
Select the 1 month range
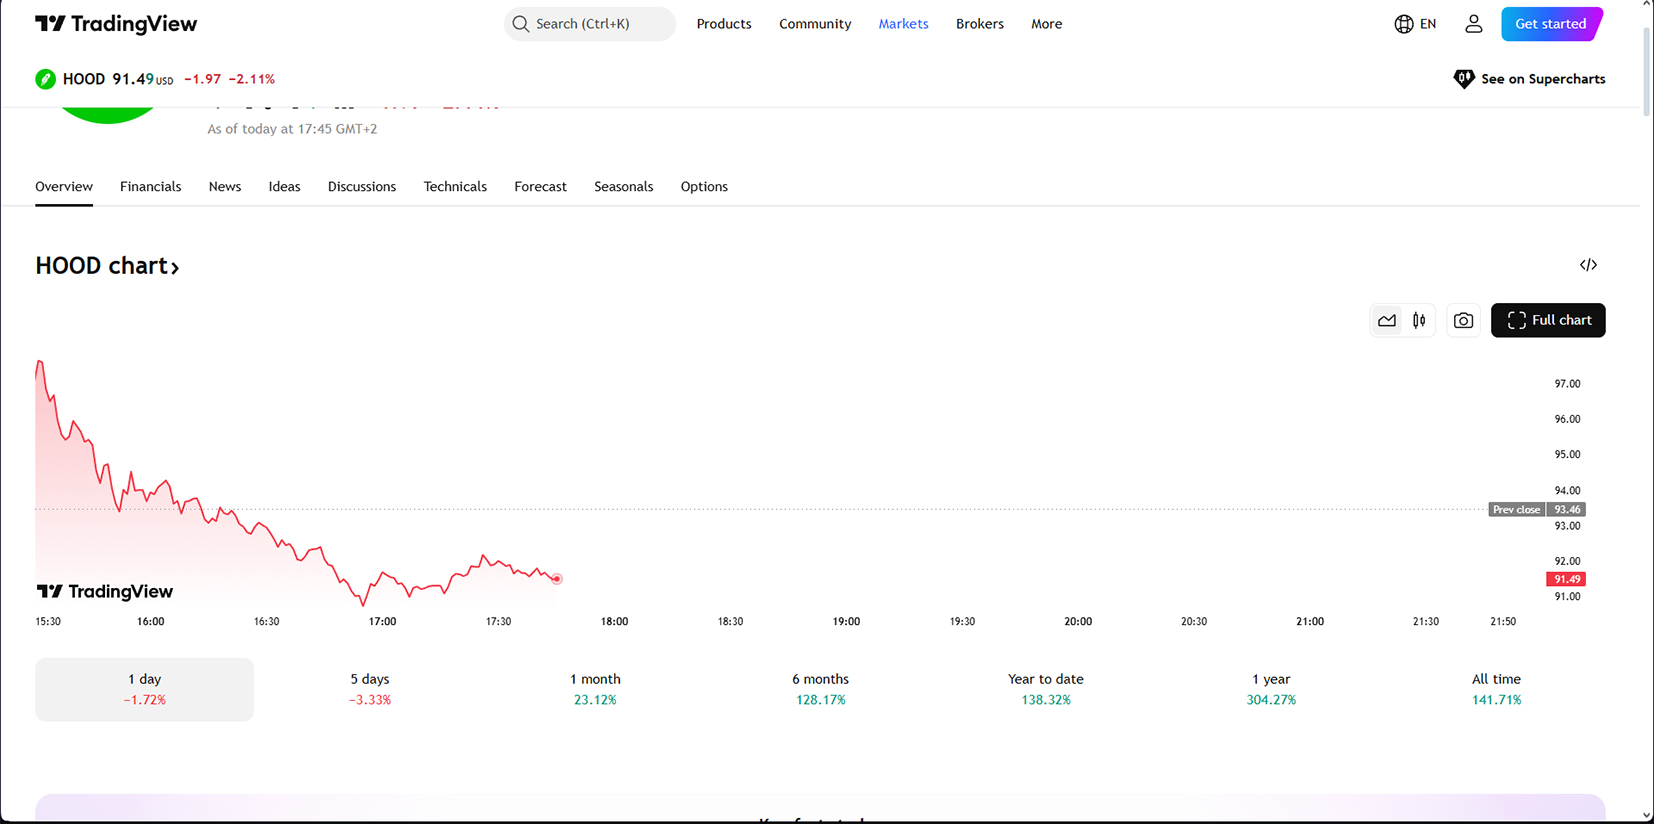(x=595, y=689)
